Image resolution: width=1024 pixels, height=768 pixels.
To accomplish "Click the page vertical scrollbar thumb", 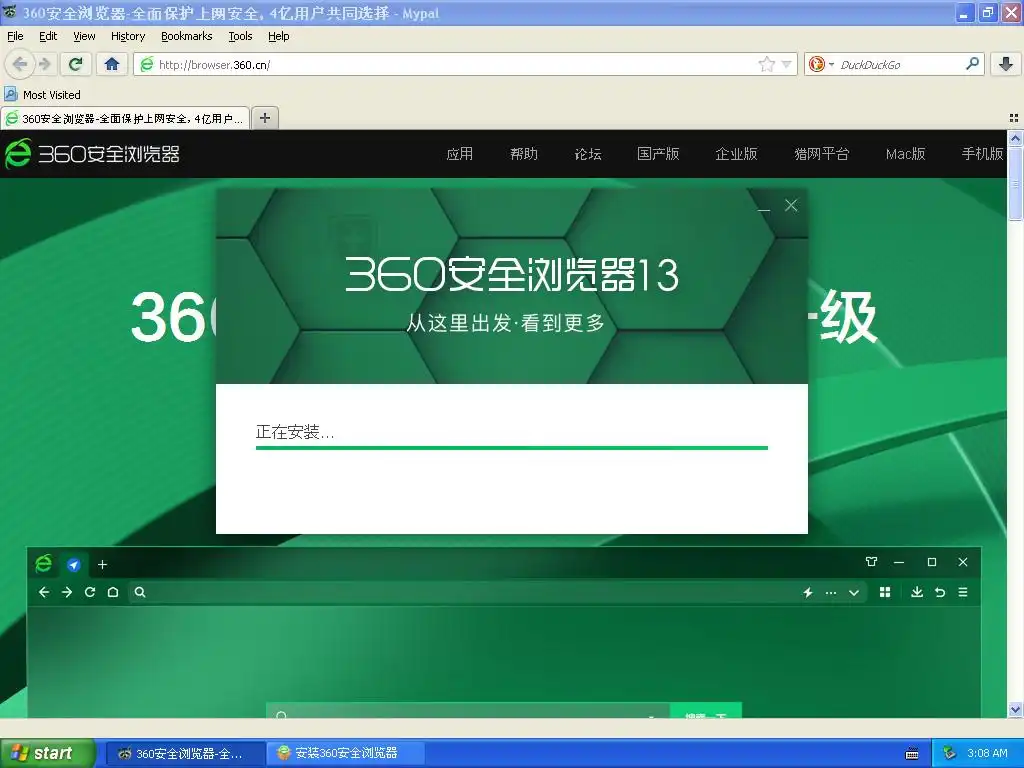I will pos(1015,184).
